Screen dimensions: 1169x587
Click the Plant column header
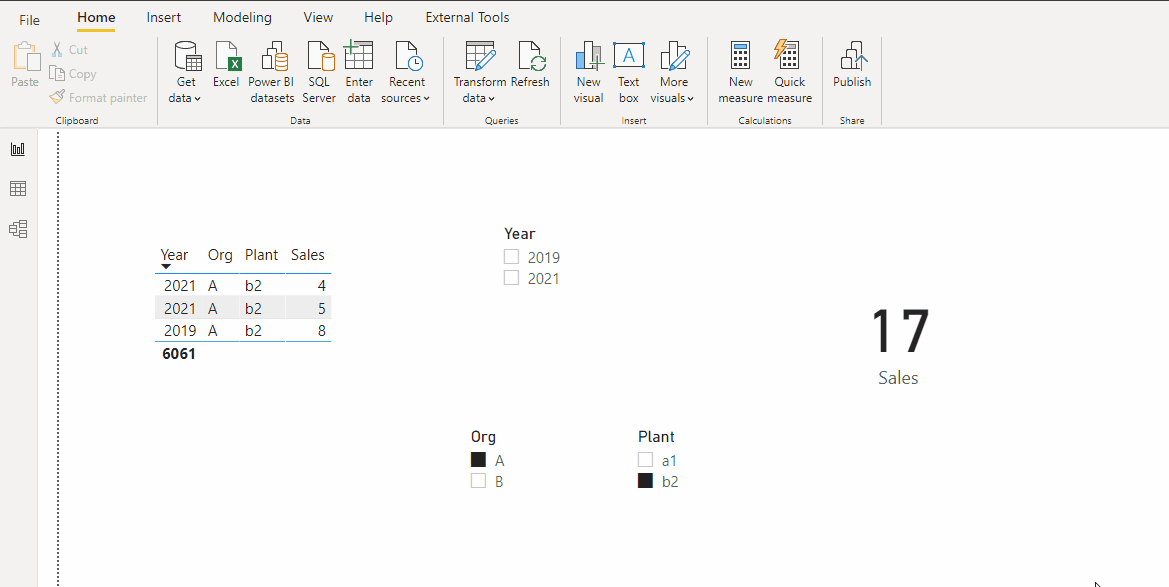262,255
